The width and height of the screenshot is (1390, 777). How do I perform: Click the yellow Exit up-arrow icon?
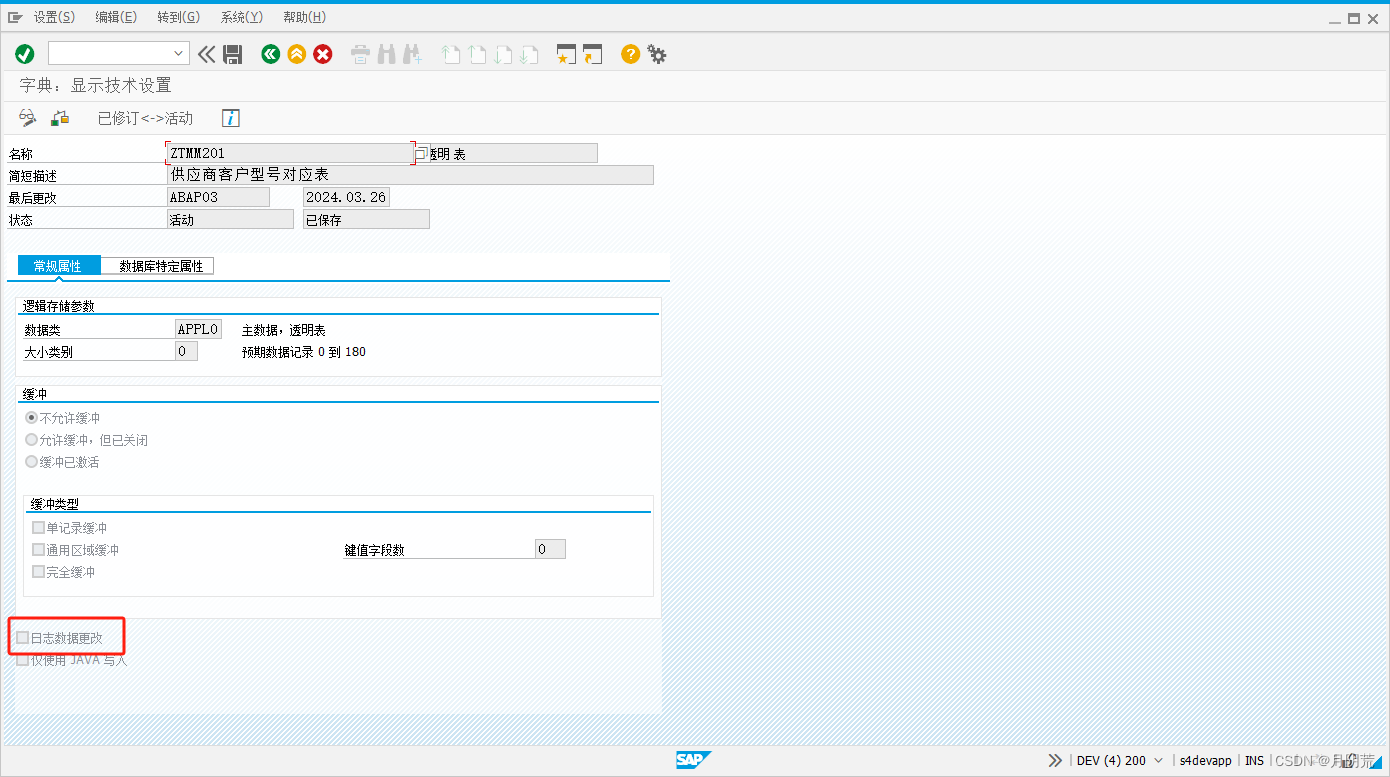tap(296, 54)
